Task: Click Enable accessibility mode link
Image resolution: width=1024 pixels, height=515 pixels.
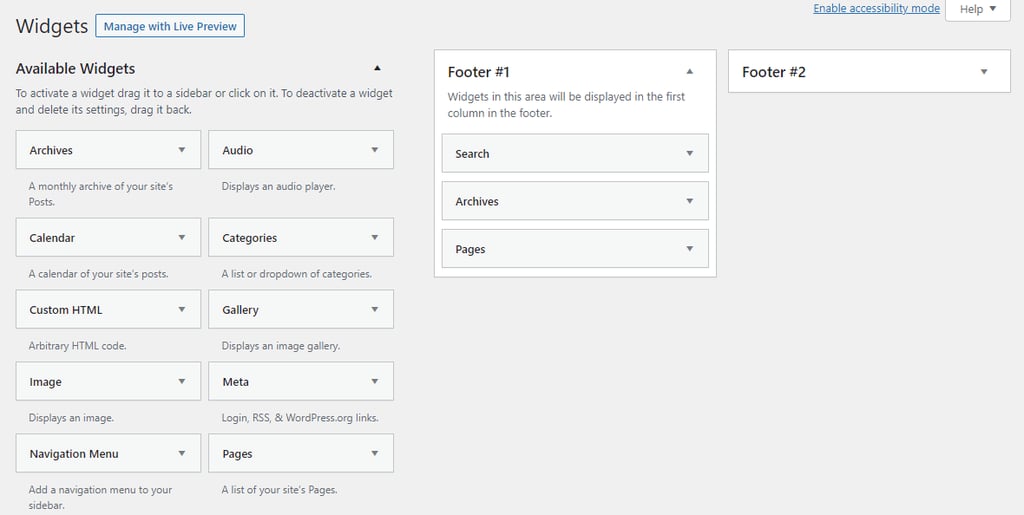Action: pyautogui.click(x=876, y=8)
